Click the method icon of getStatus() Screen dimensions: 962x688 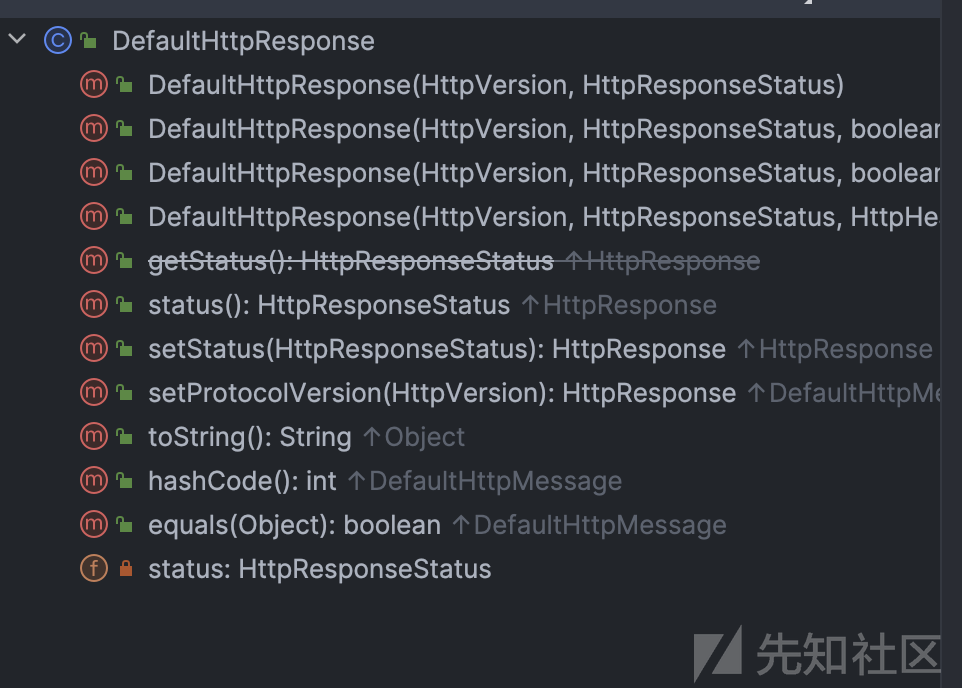94,260
